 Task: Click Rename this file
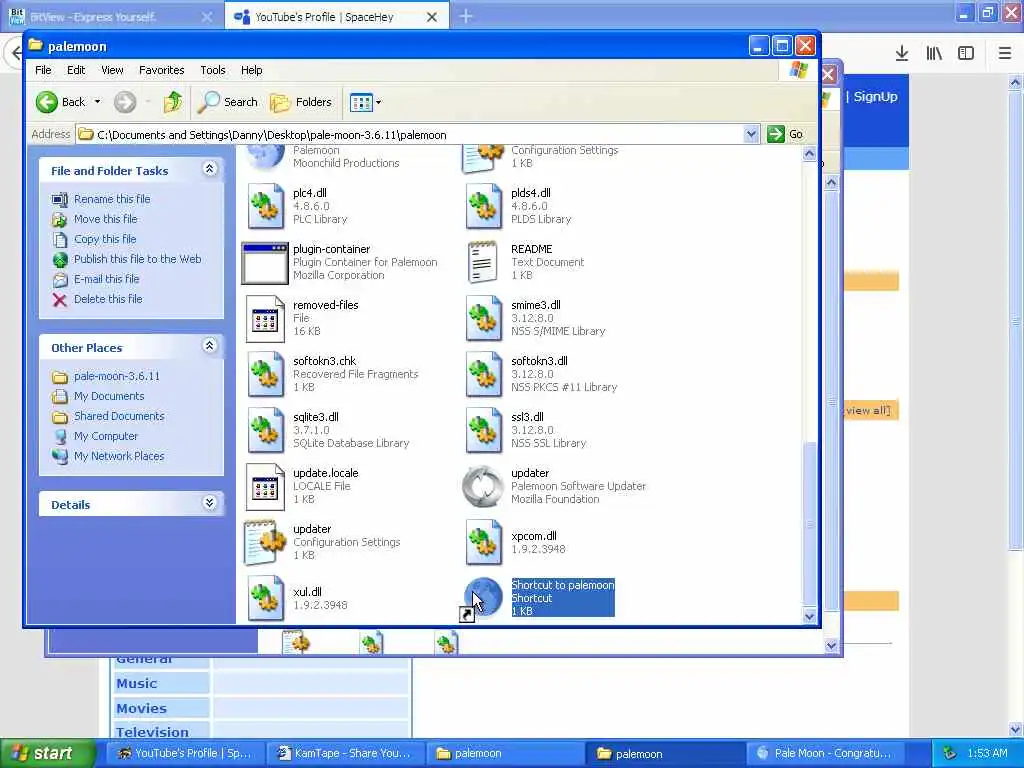(112, 199)
